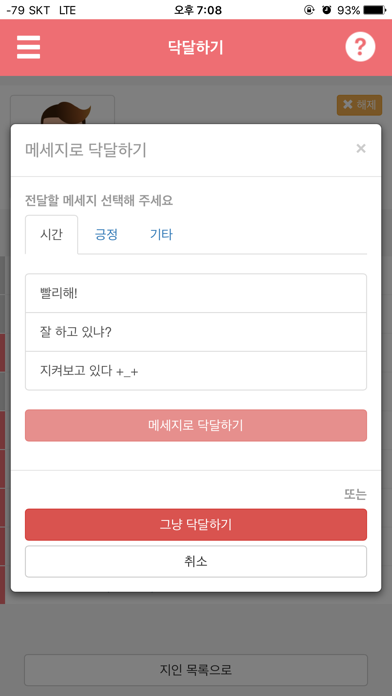
Task: Open the hamburger menu icon
Action: pos(28,47)
